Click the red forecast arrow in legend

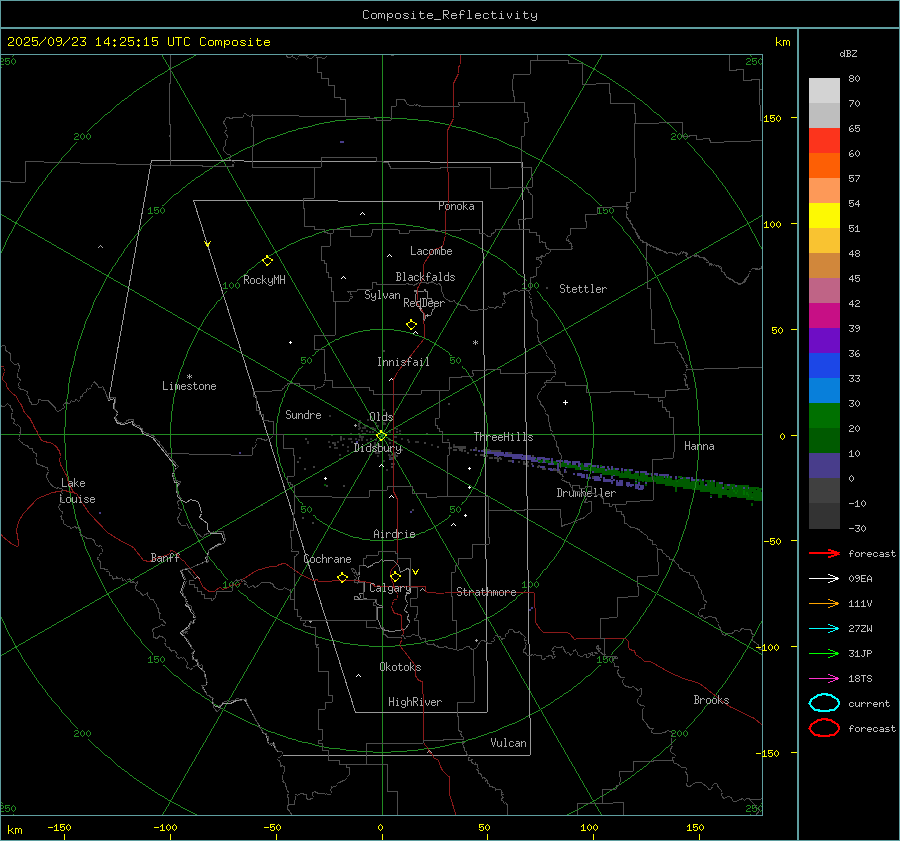(x=824, y=554)
